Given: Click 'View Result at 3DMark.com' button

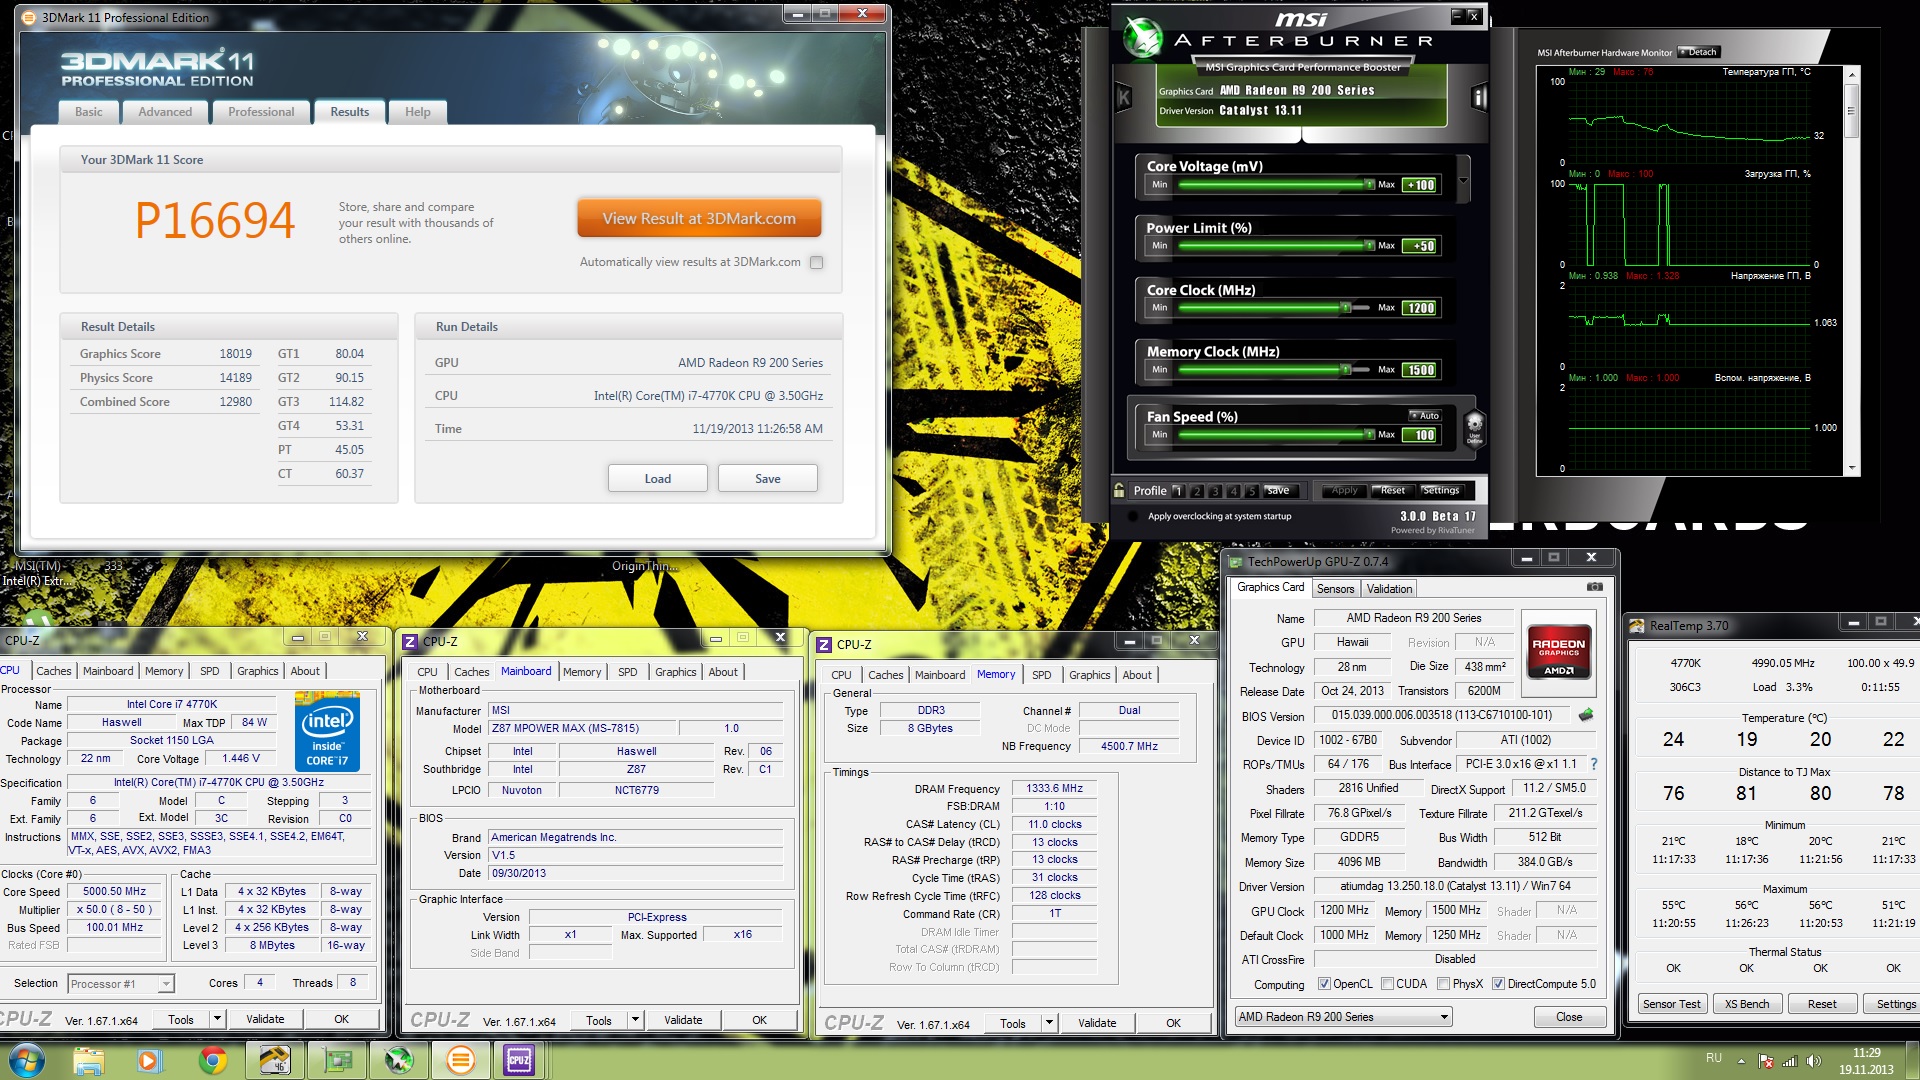Looking at the screenshot, I should [x=699, y=218].
